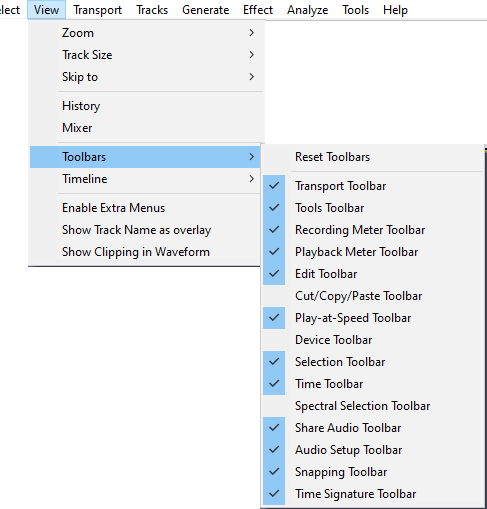Uncheck Tools Toolbar
Viewport: 487px width, 509px height.
[373, 208]
